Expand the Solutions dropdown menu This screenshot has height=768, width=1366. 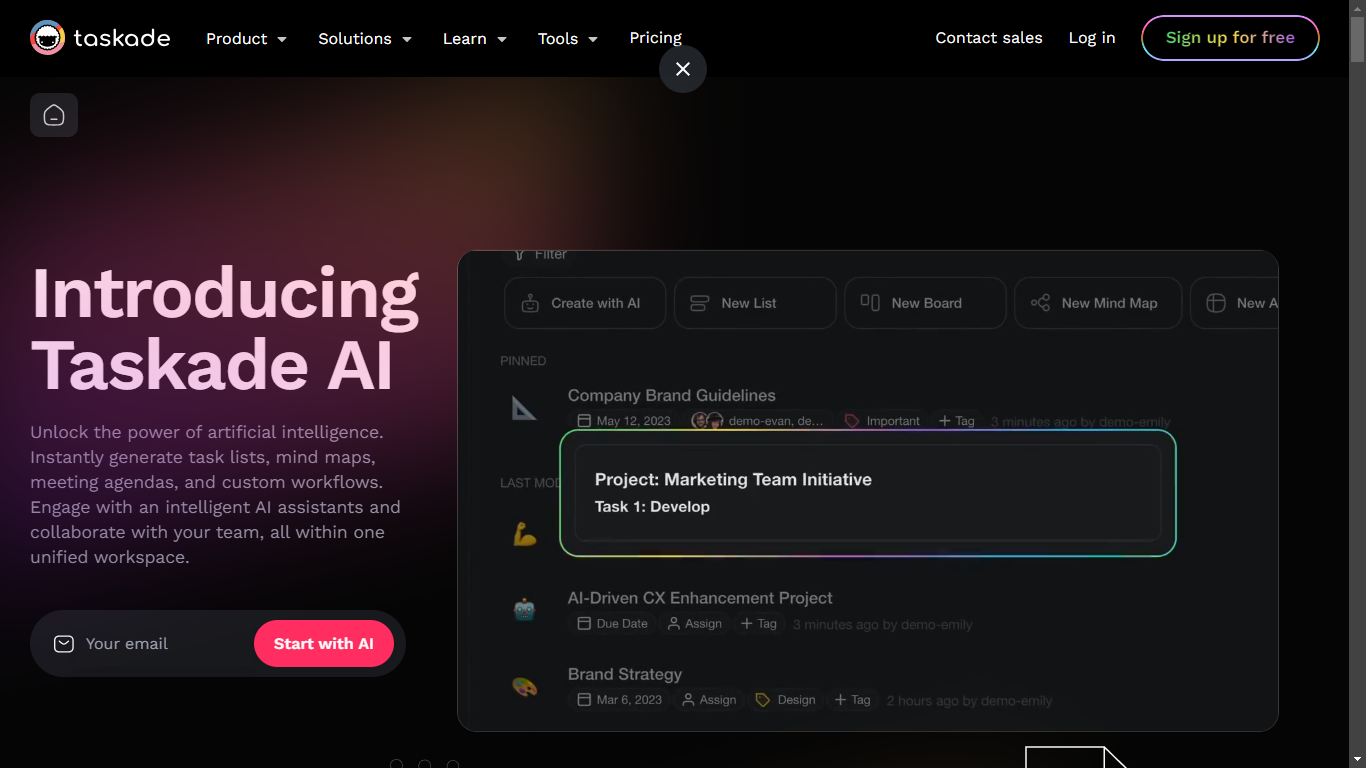point(365,39)
